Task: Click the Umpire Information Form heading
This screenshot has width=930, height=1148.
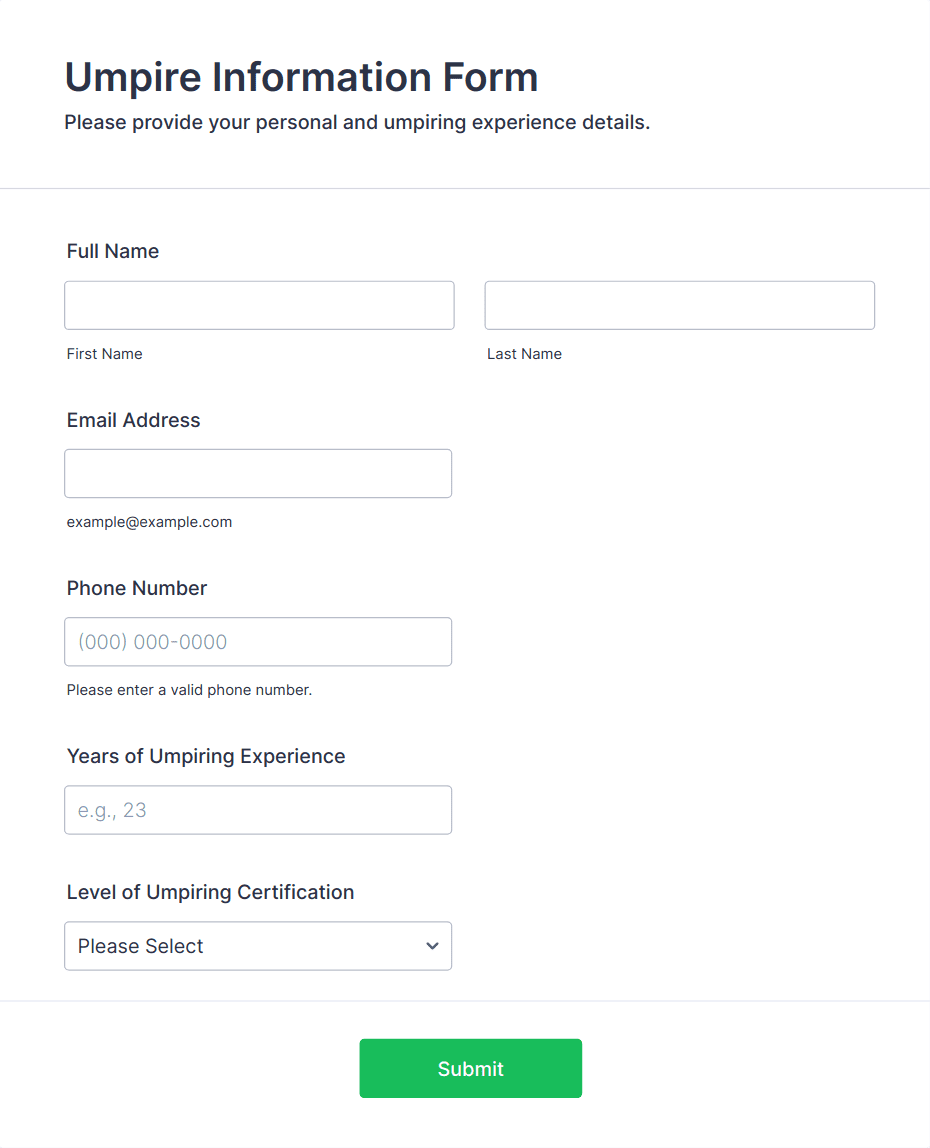Action: (x=301, y=77)
